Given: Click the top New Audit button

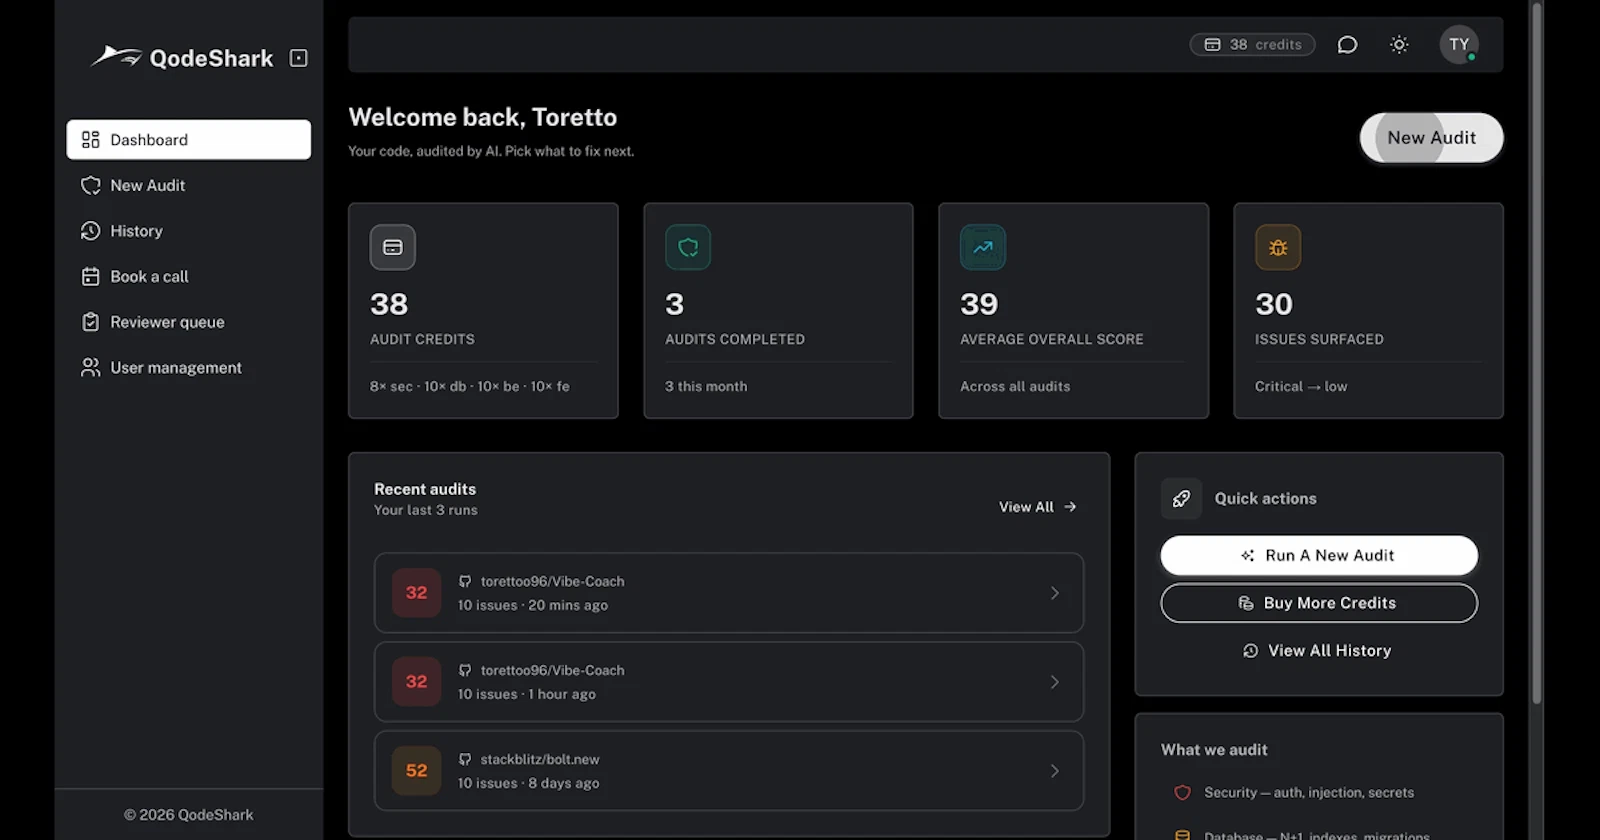Looking at the screenshot, I should 1431,138.
